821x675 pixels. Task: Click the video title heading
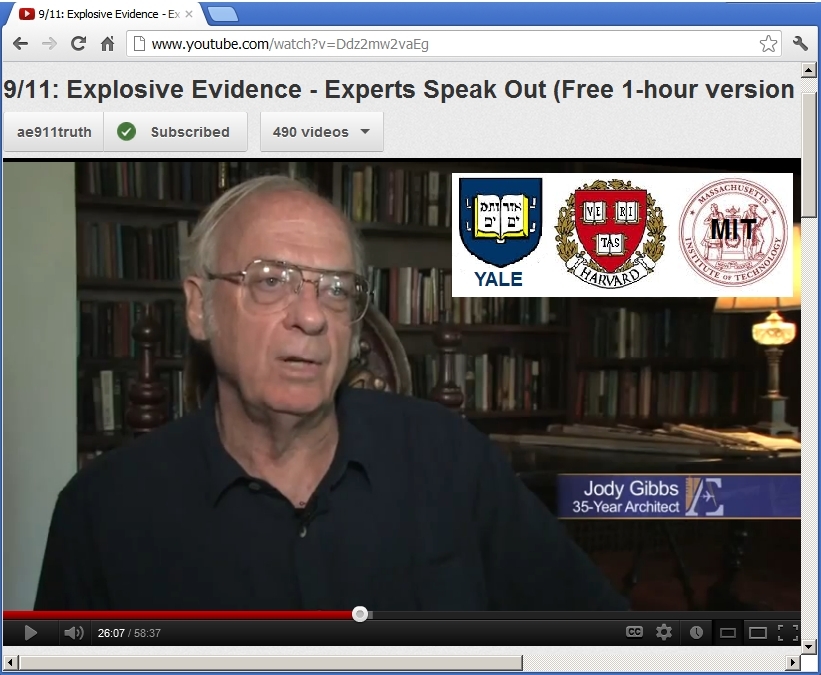[399, 89]
